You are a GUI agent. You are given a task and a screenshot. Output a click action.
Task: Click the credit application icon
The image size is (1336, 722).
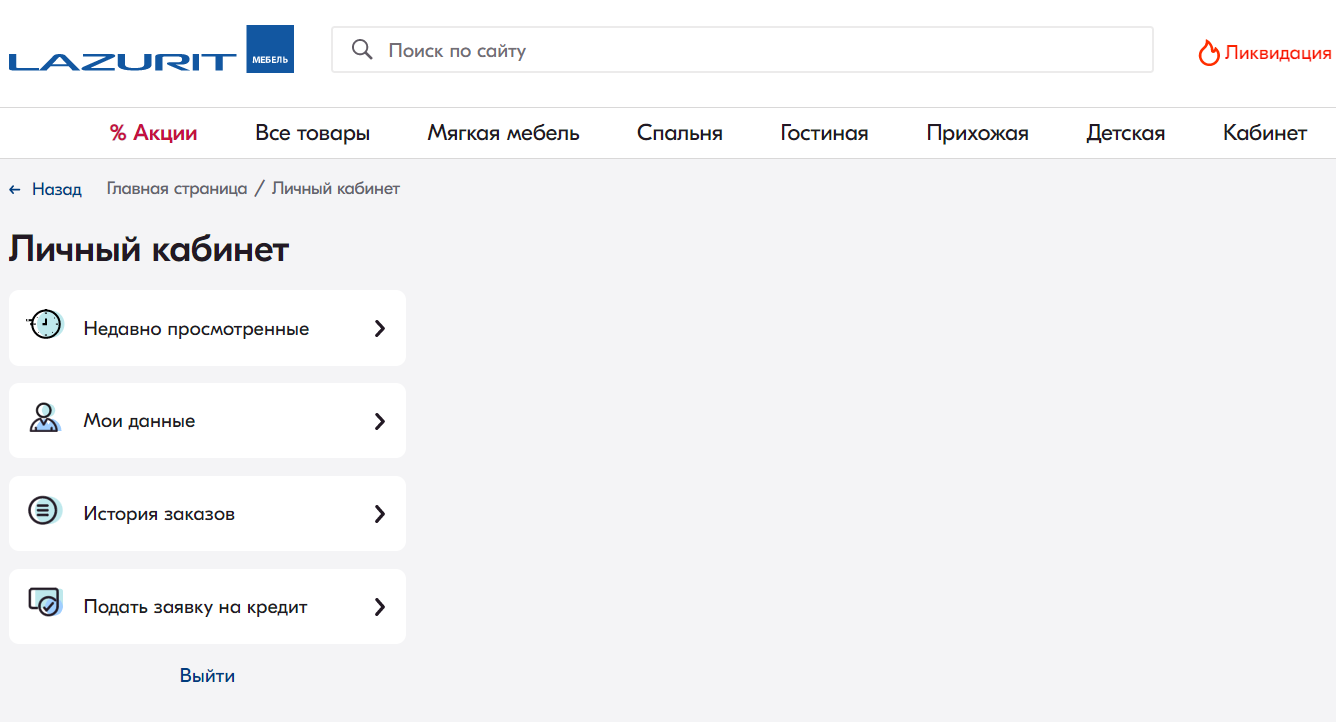point(45,602)
